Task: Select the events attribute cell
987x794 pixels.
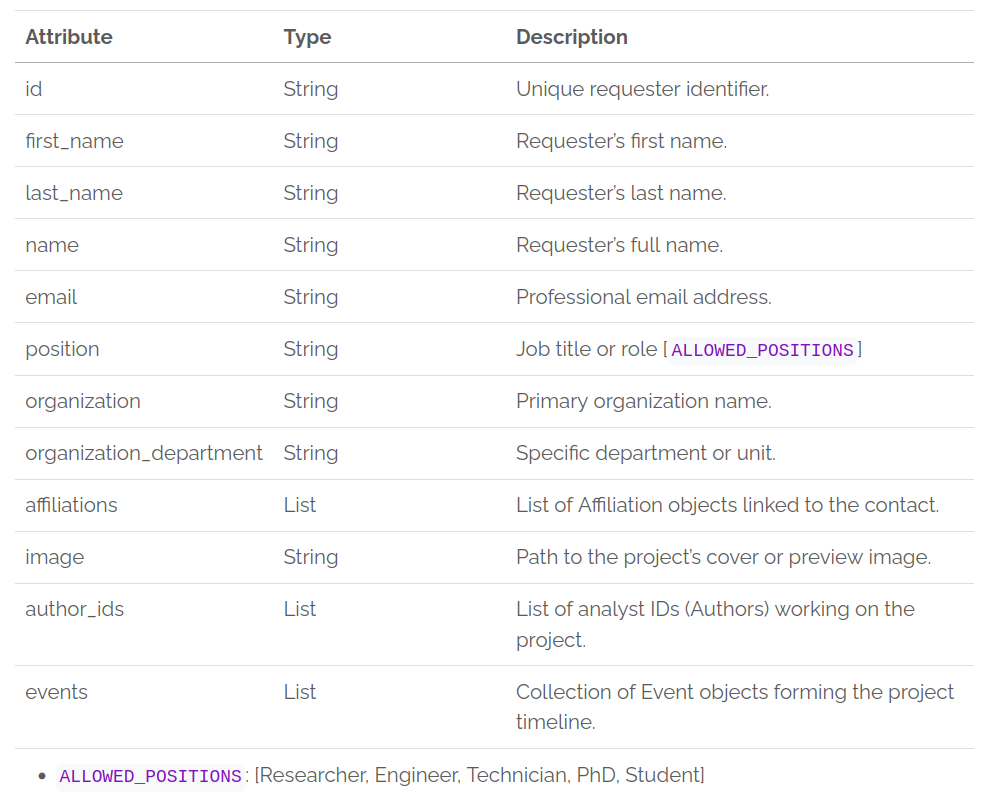Action: coord(56,692)
